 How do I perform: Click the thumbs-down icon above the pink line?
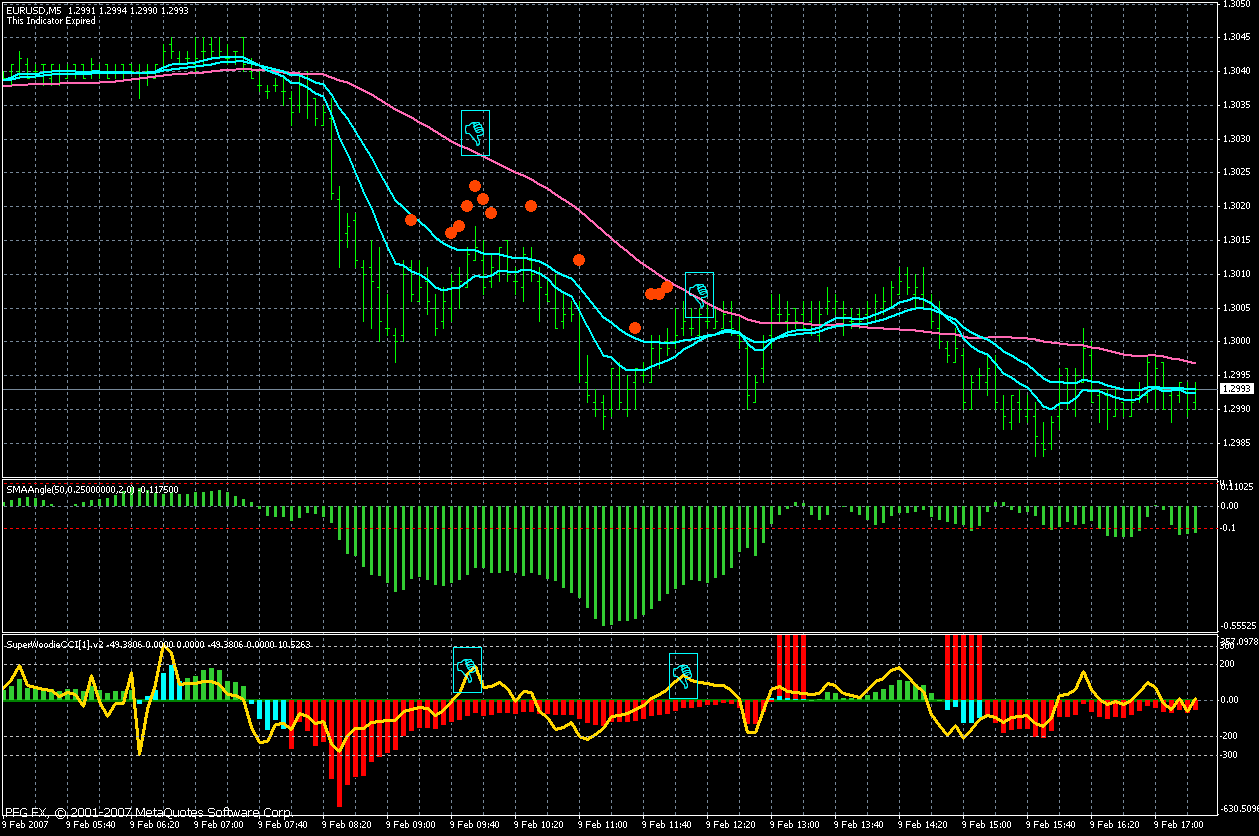click(x=475, y=132)
